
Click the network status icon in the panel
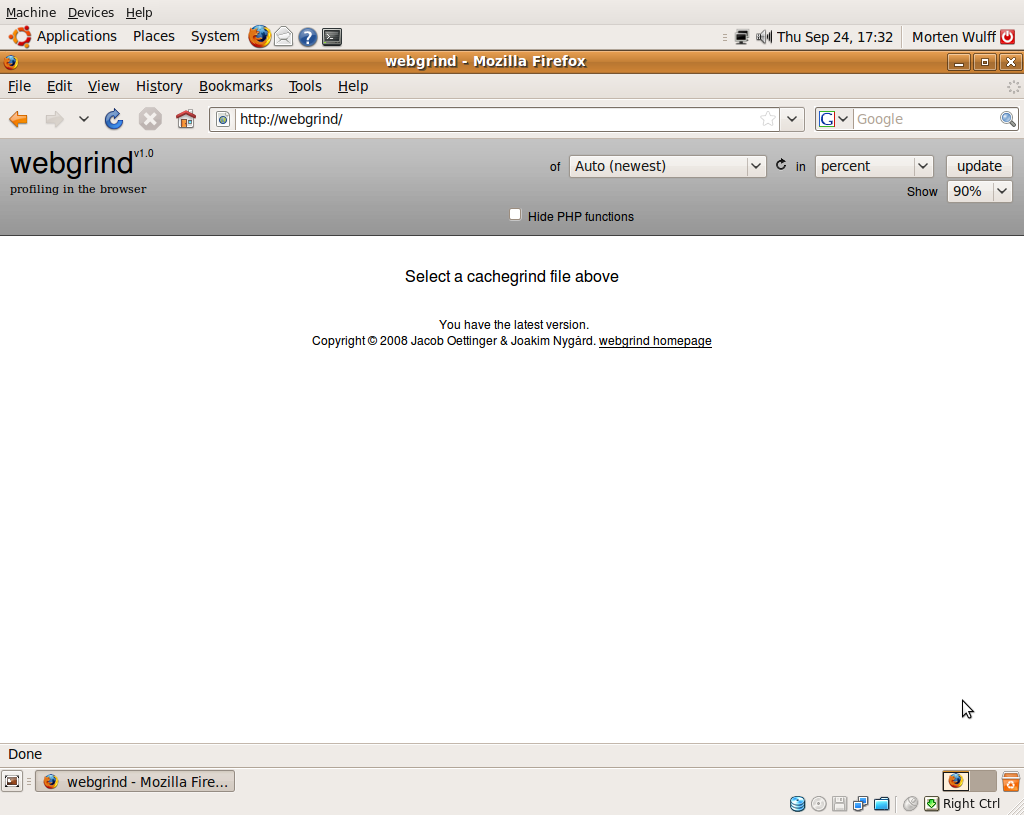(x=742, y=37)
